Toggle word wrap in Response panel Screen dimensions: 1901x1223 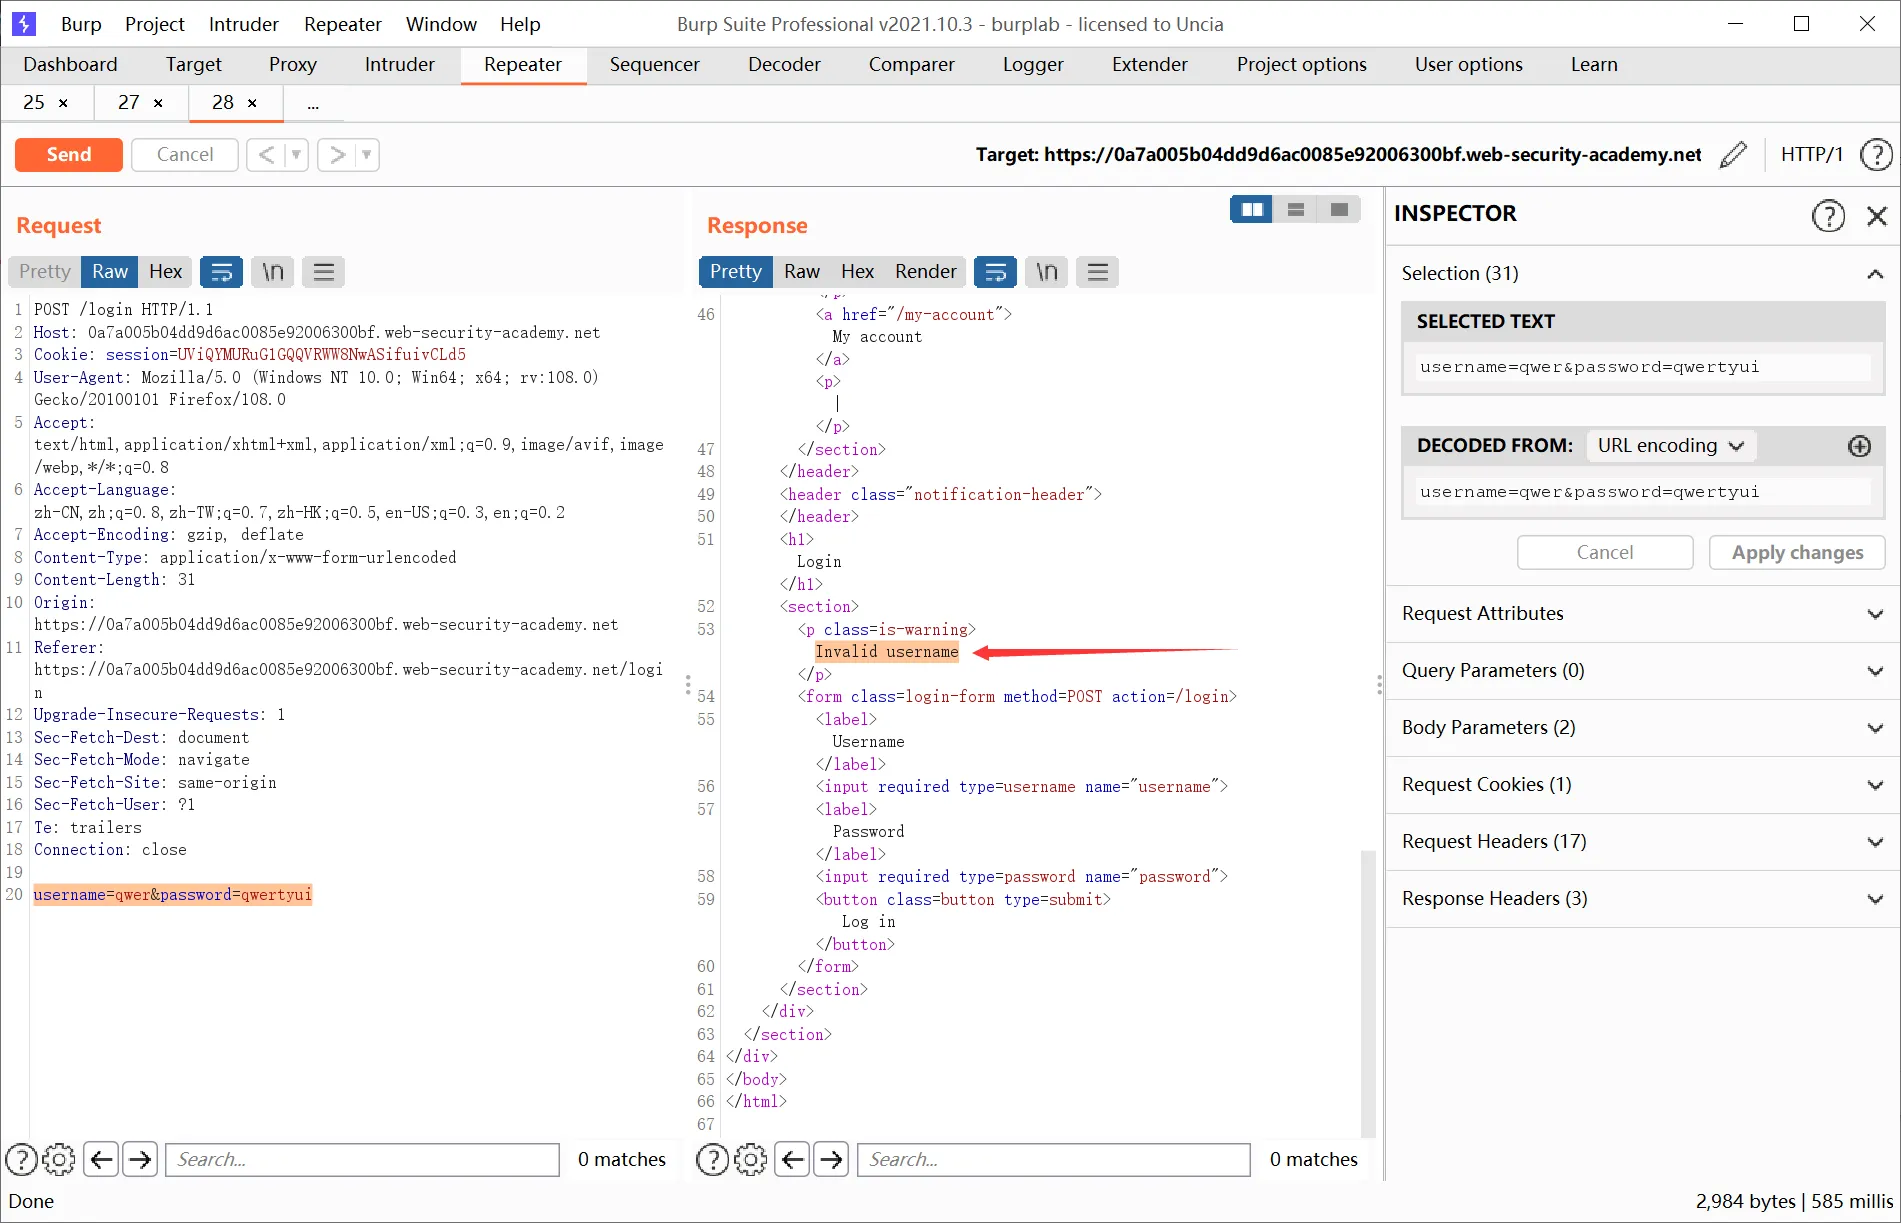996,272
